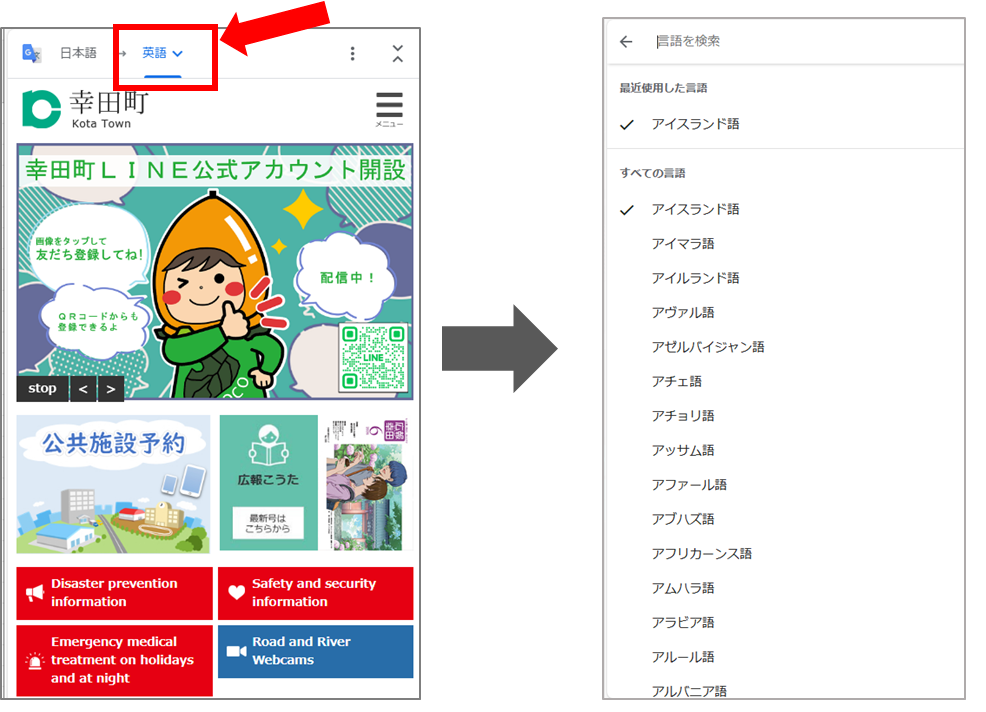
Task: Open Road and River Webcams
Action: tap(316, 651)
